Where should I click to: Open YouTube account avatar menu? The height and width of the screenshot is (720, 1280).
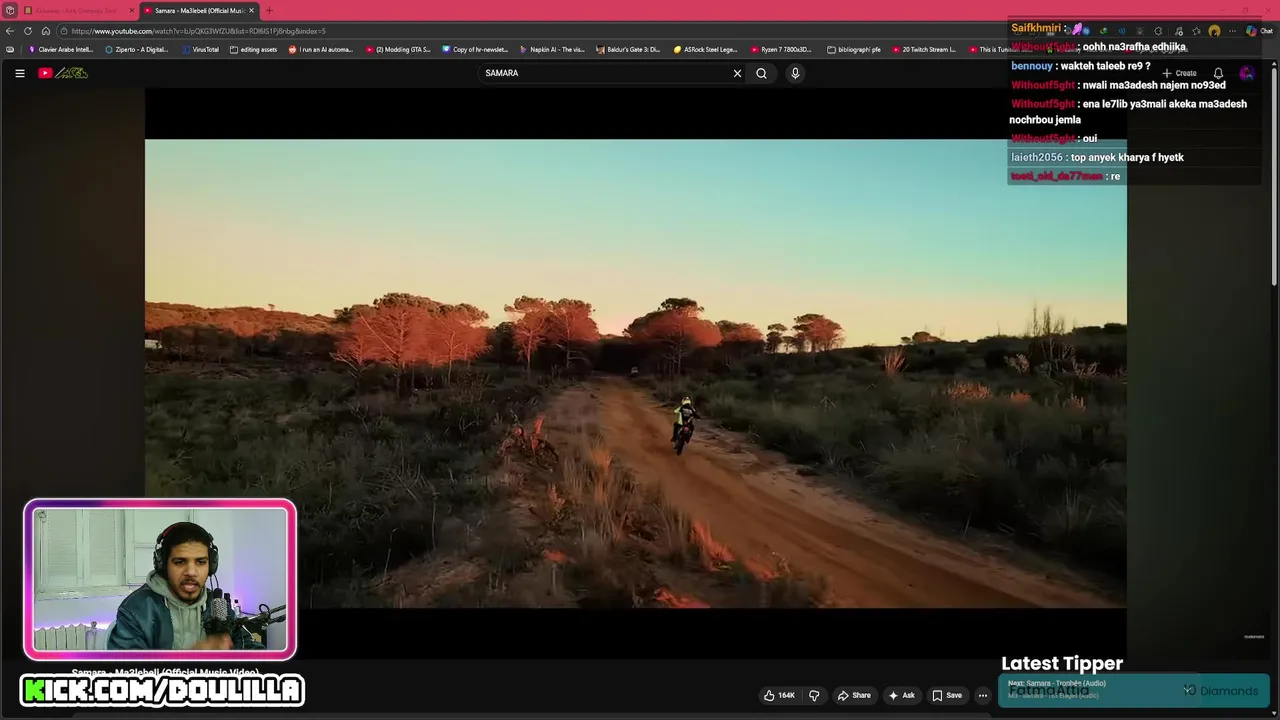1246,73
